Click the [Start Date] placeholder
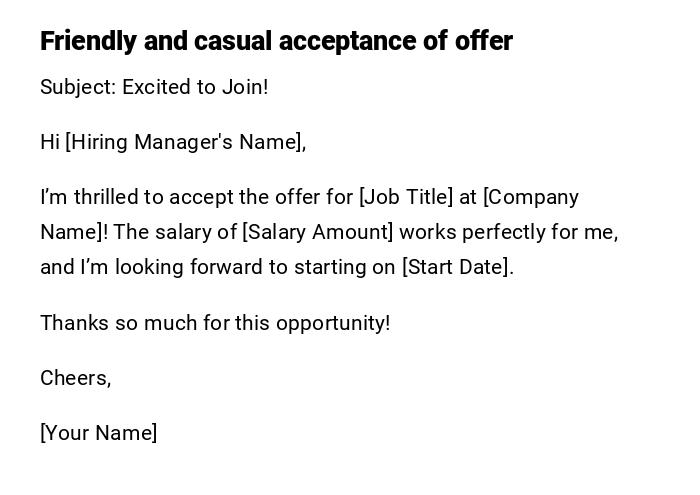Screen dimensions: 700x495 455,267
